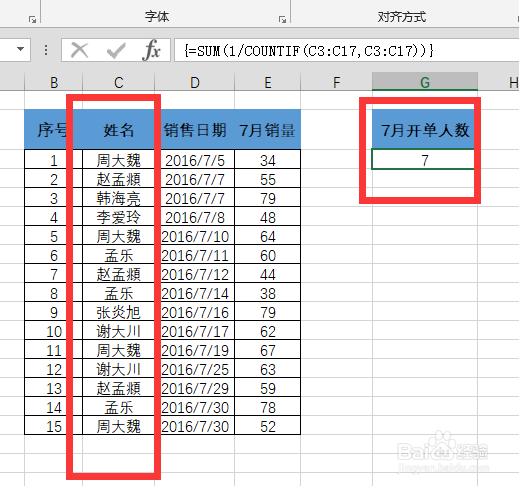Select column D header

pos(195,82)
